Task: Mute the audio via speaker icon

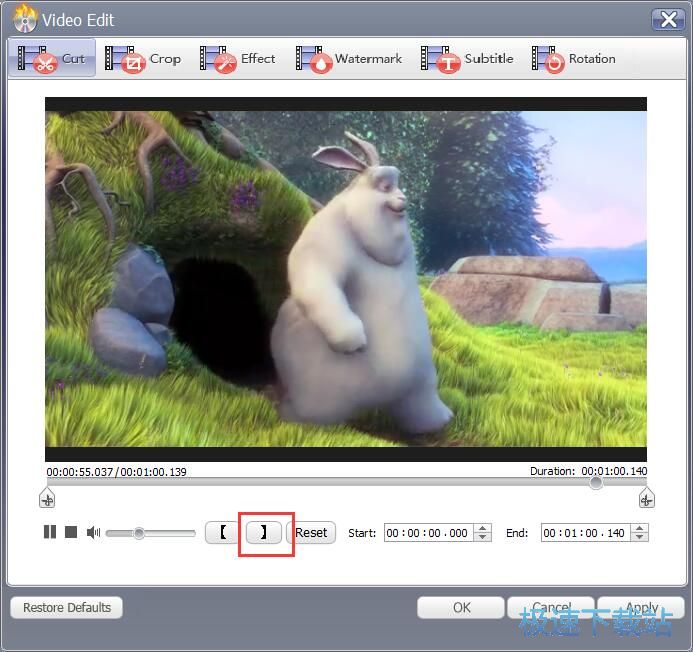Action: pyautogui.click(x=93, y=532)
